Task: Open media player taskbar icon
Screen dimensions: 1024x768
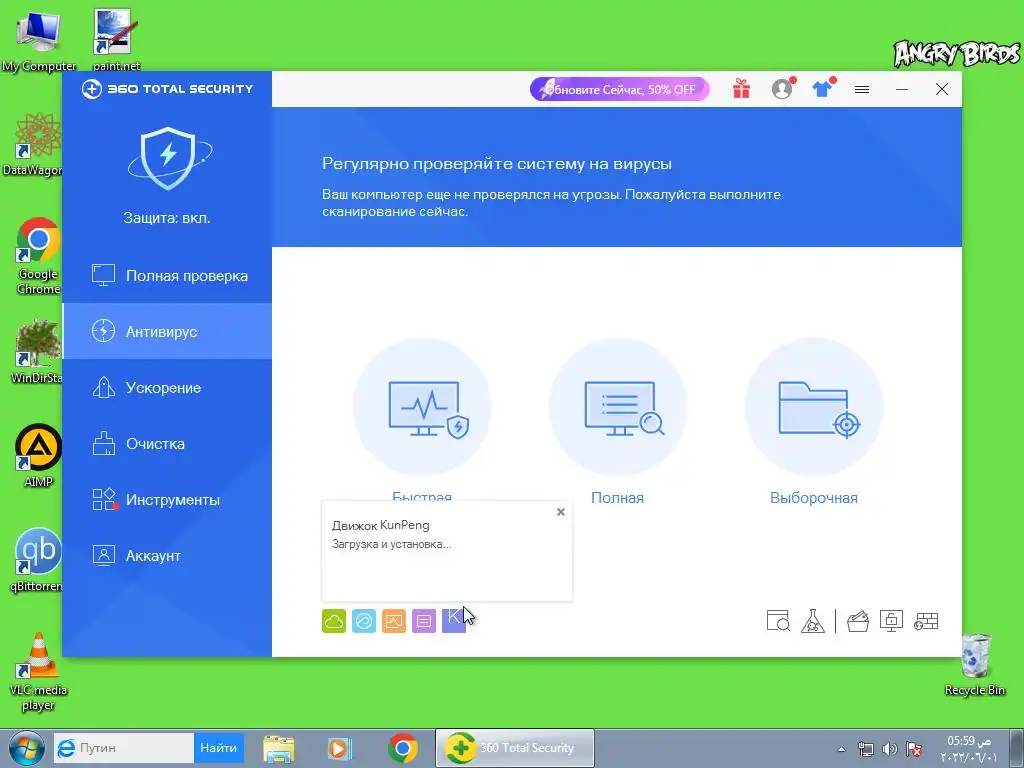Action: [339, 748]
